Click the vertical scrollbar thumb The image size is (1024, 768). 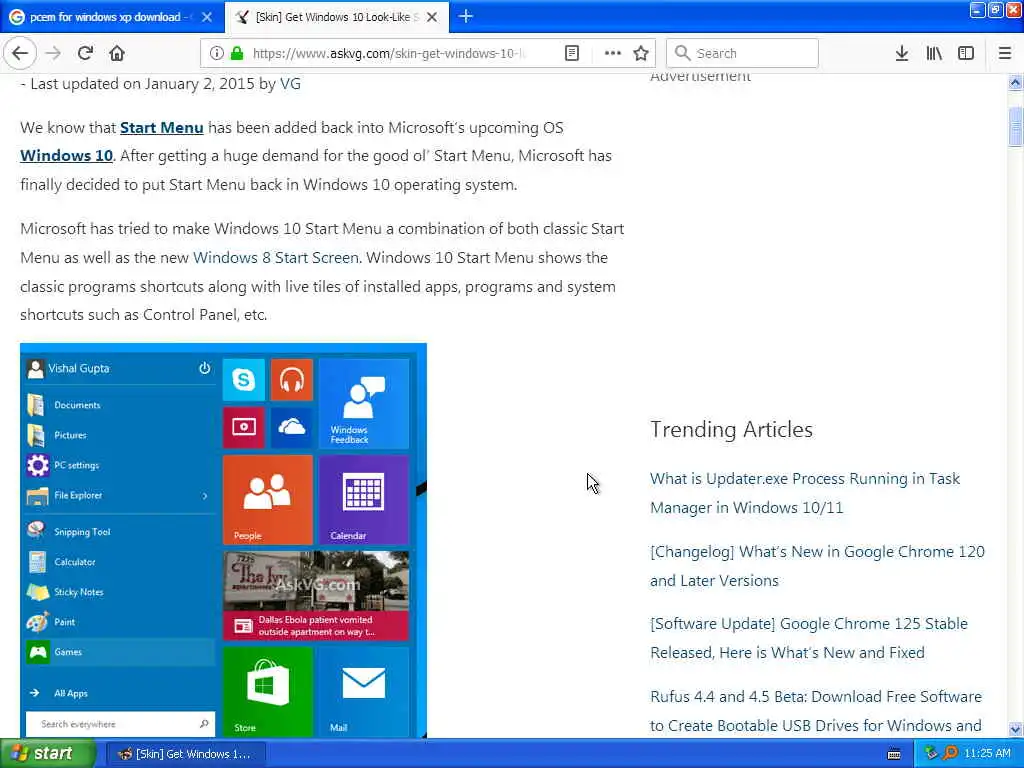click(x=1015, y=125)
